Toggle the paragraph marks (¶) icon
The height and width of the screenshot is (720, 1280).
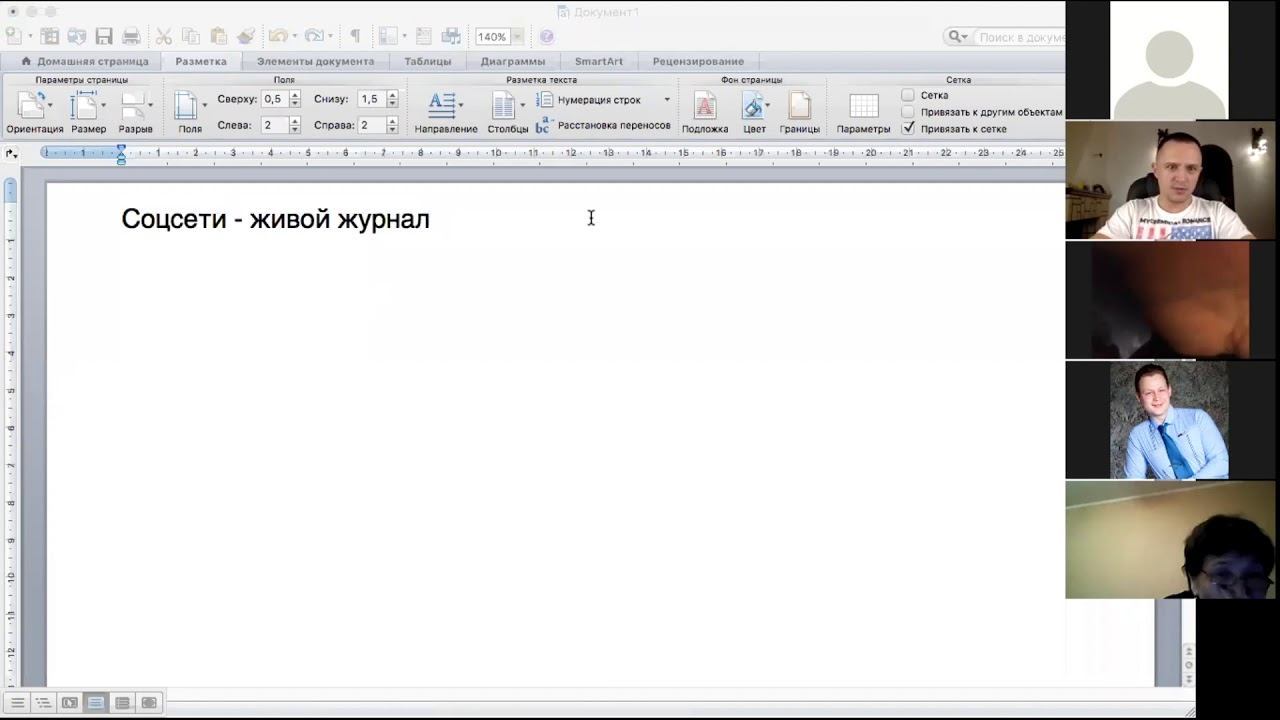click(x=354, y=36)
